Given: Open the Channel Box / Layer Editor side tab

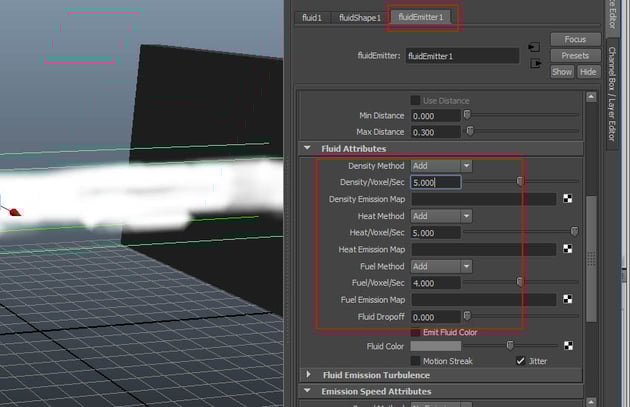Looking at the screenshot, I should 612,94.
